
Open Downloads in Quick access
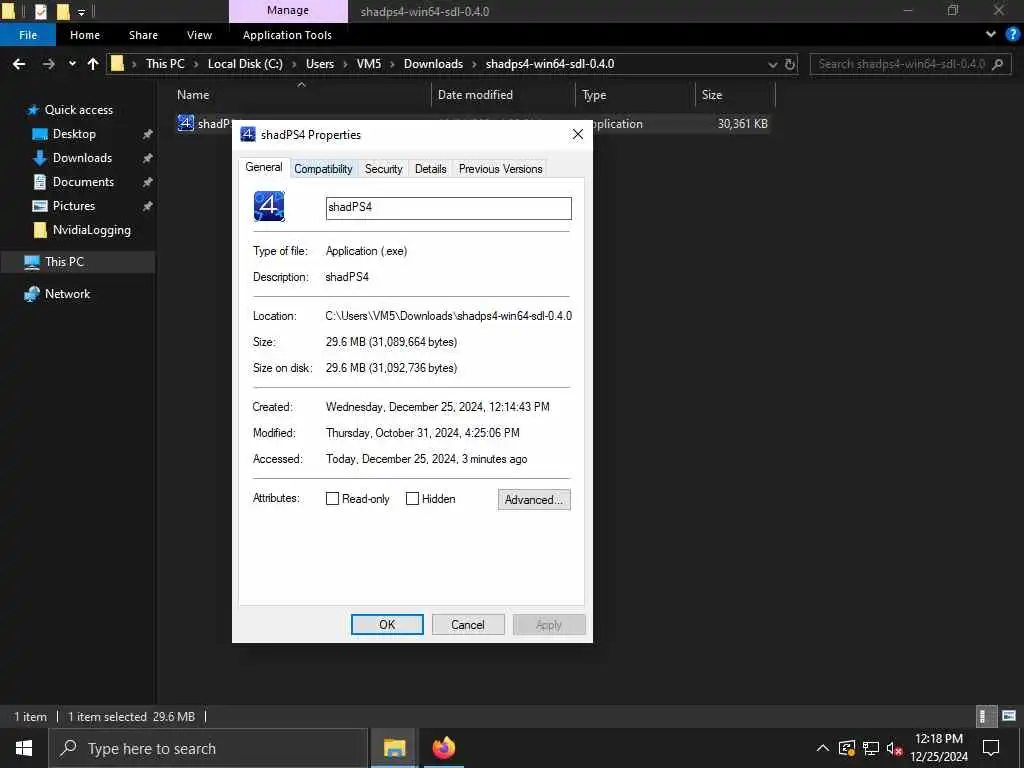82,158
